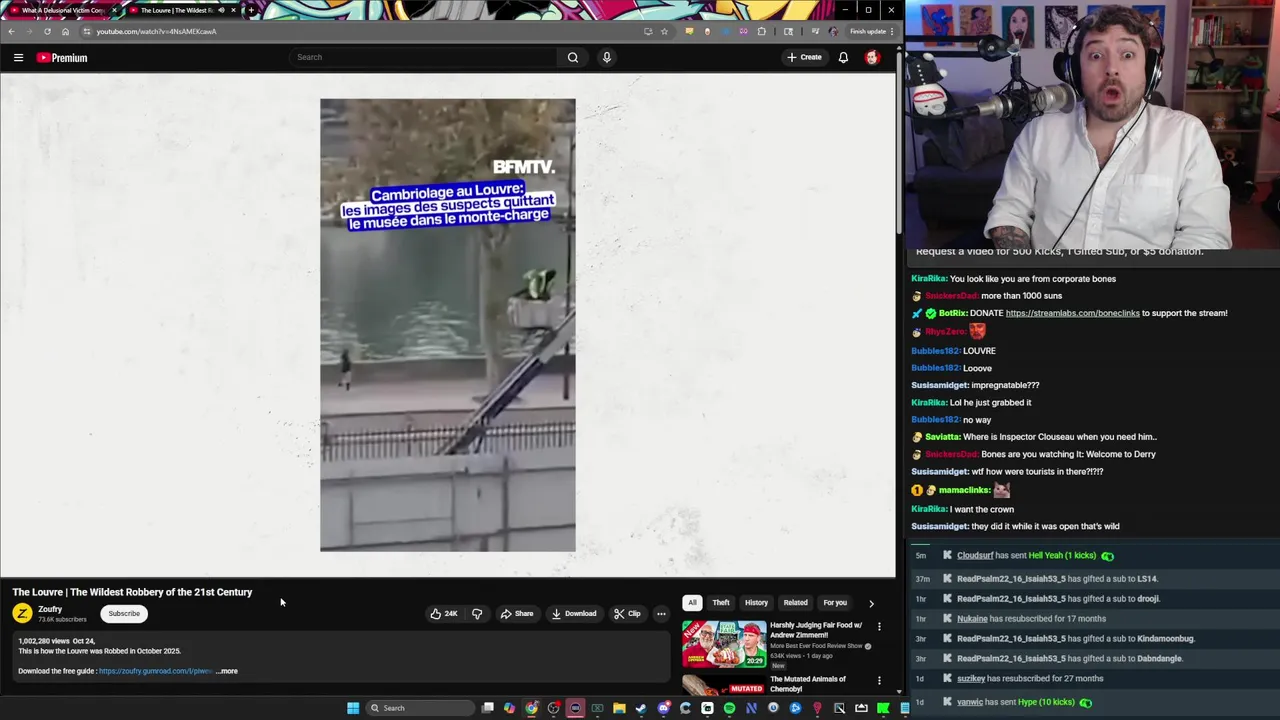Open Steam from the taskbar
Screen dimensions: 1280x720
641,708
